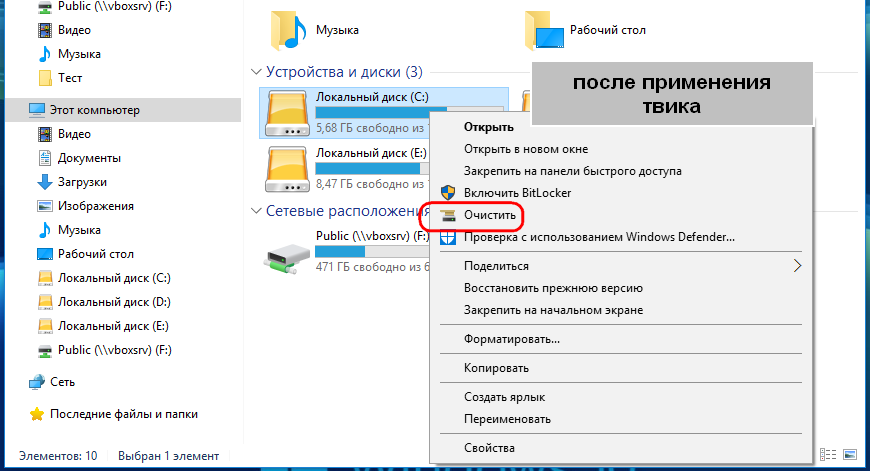Switch to details view icon
Viewport: 870px width, 471px height.
pos(828,455)
